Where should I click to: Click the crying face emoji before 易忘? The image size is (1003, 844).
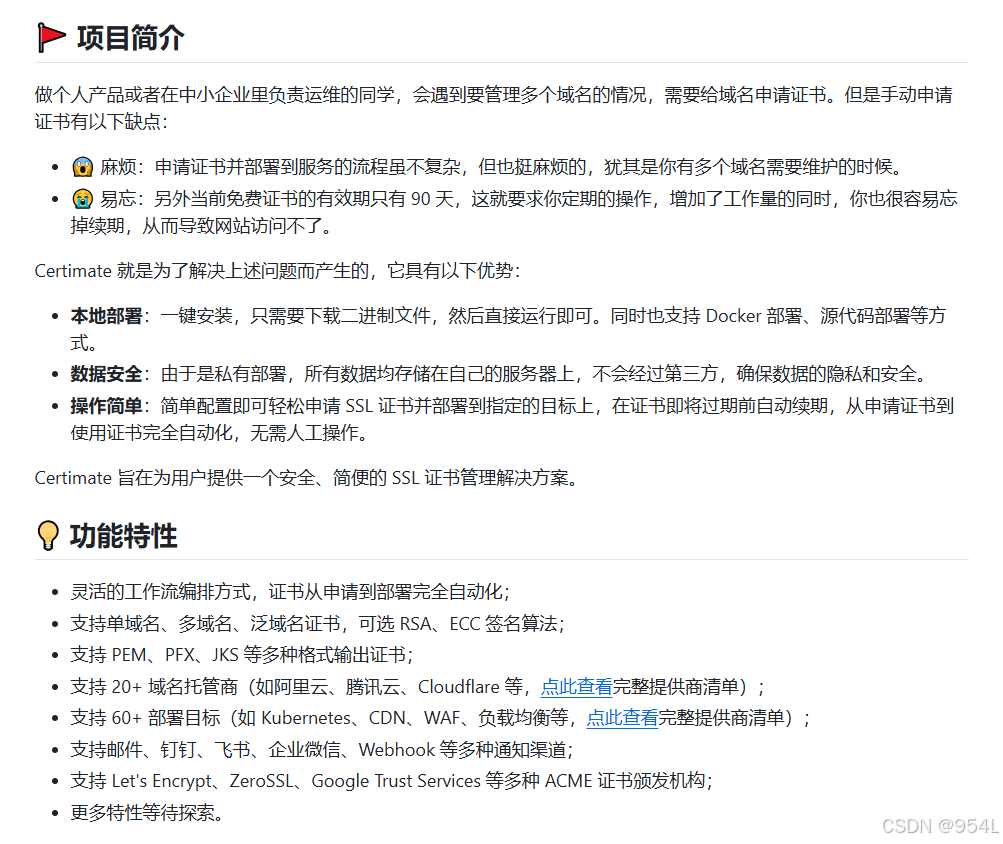(83, 199)
